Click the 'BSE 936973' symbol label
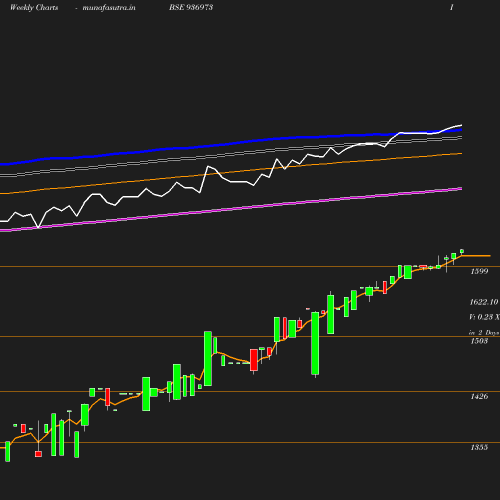 191,7
